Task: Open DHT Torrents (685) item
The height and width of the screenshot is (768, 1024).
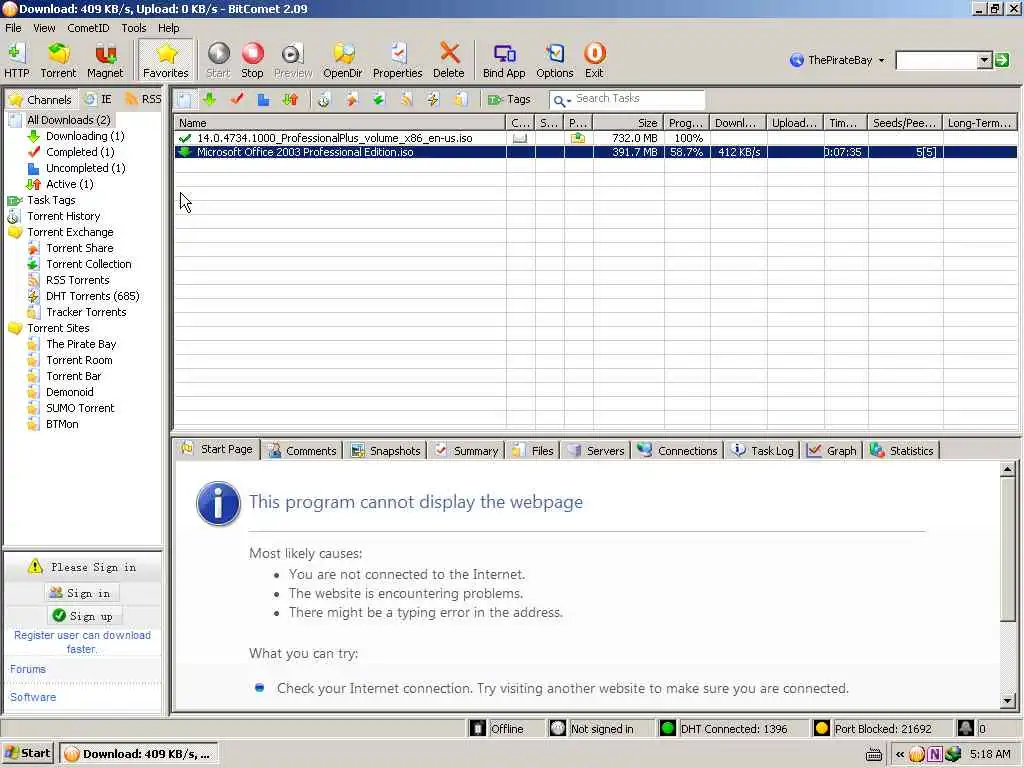Action: [x=93, y=296]
